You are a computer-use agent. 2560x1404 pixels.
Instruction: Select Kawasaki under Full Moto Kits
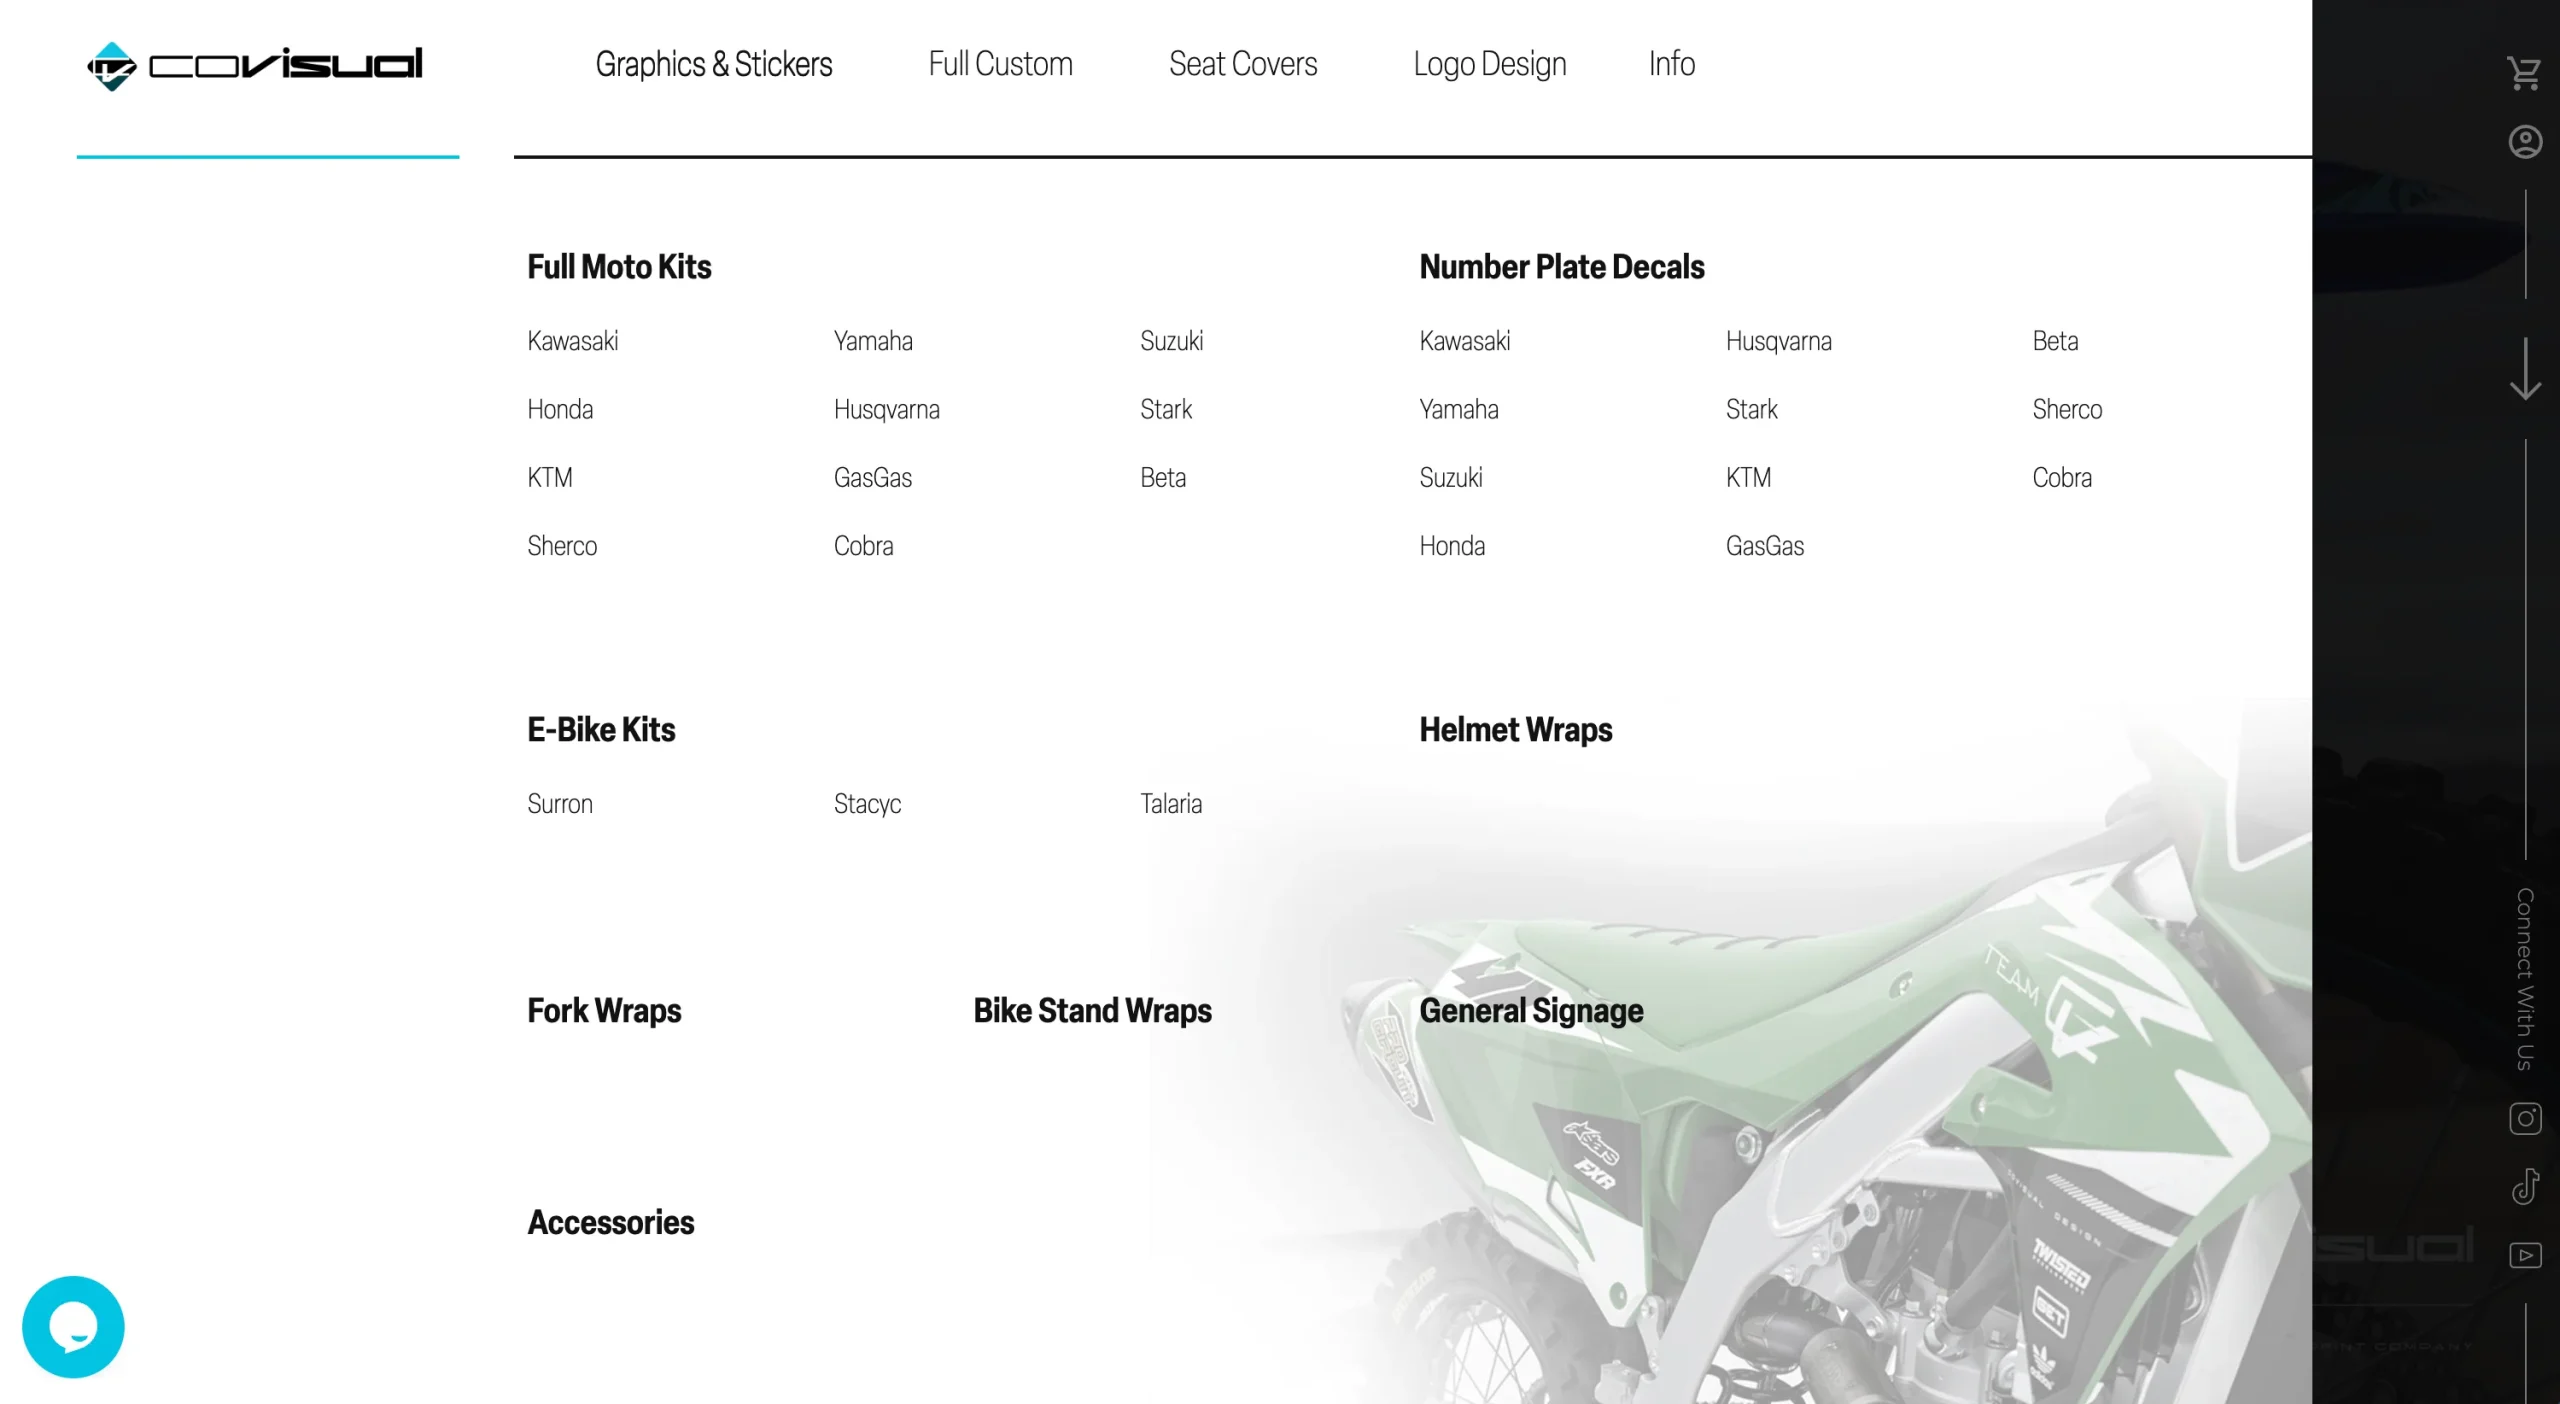point(572,341)
